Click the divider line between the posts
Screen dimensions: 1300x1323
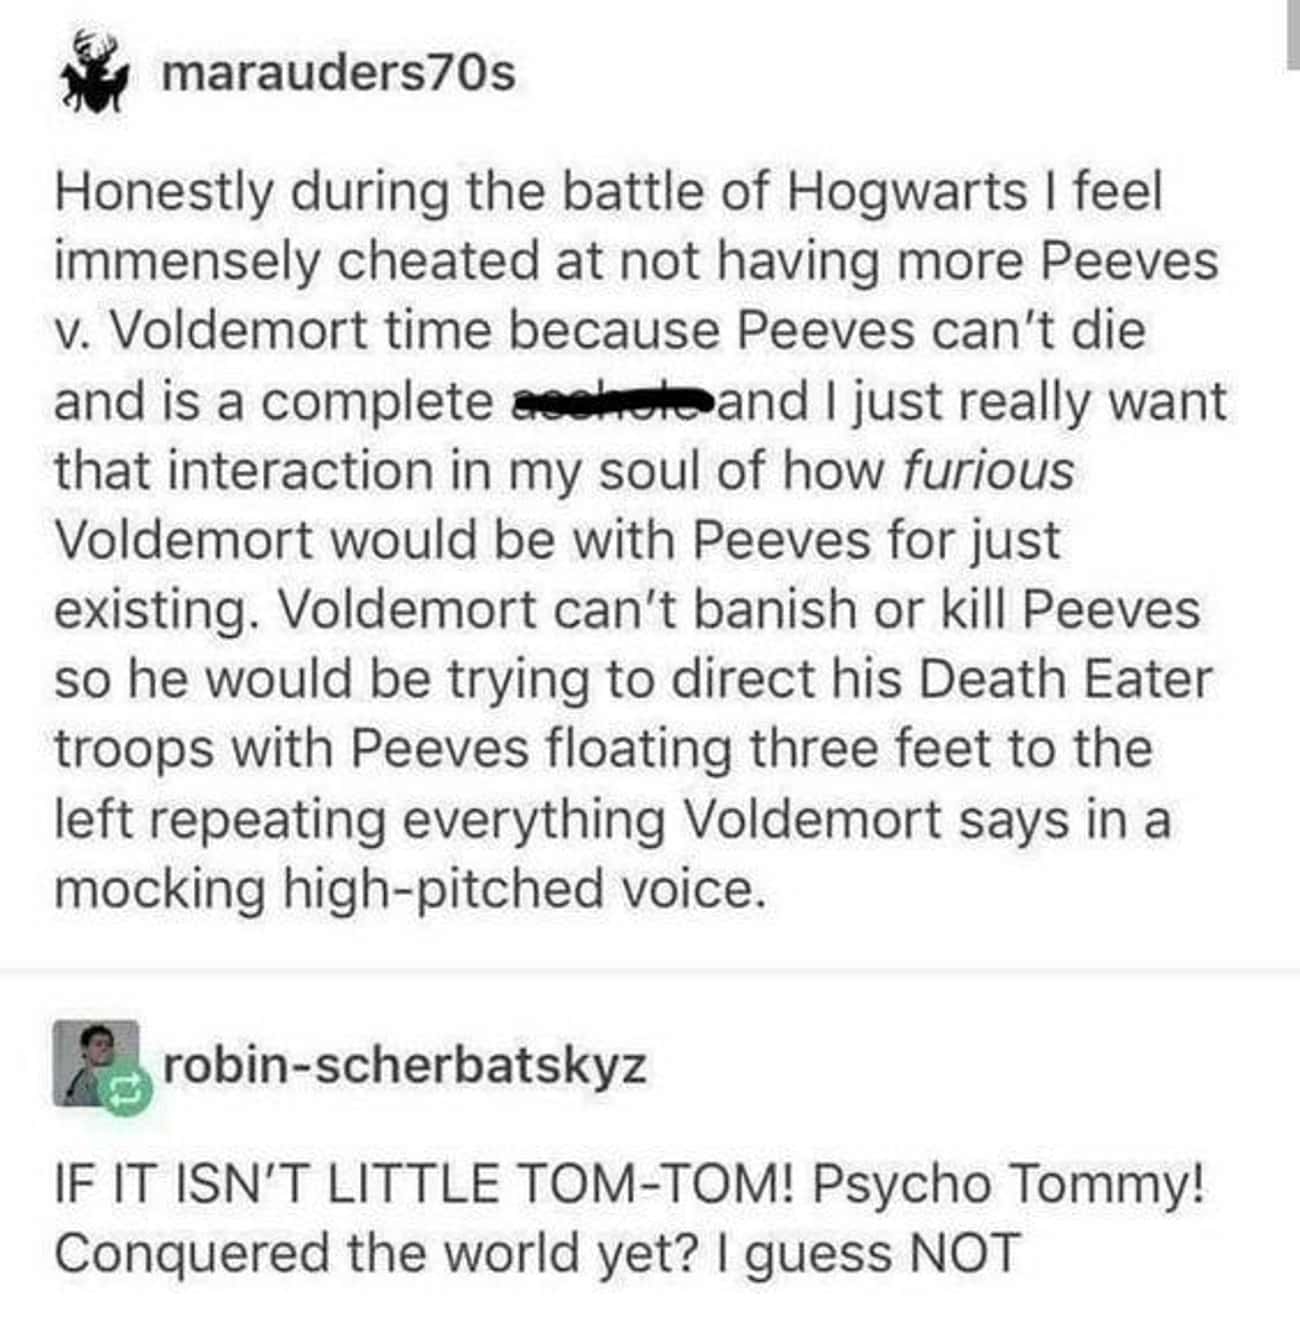[x=650, y=969]
